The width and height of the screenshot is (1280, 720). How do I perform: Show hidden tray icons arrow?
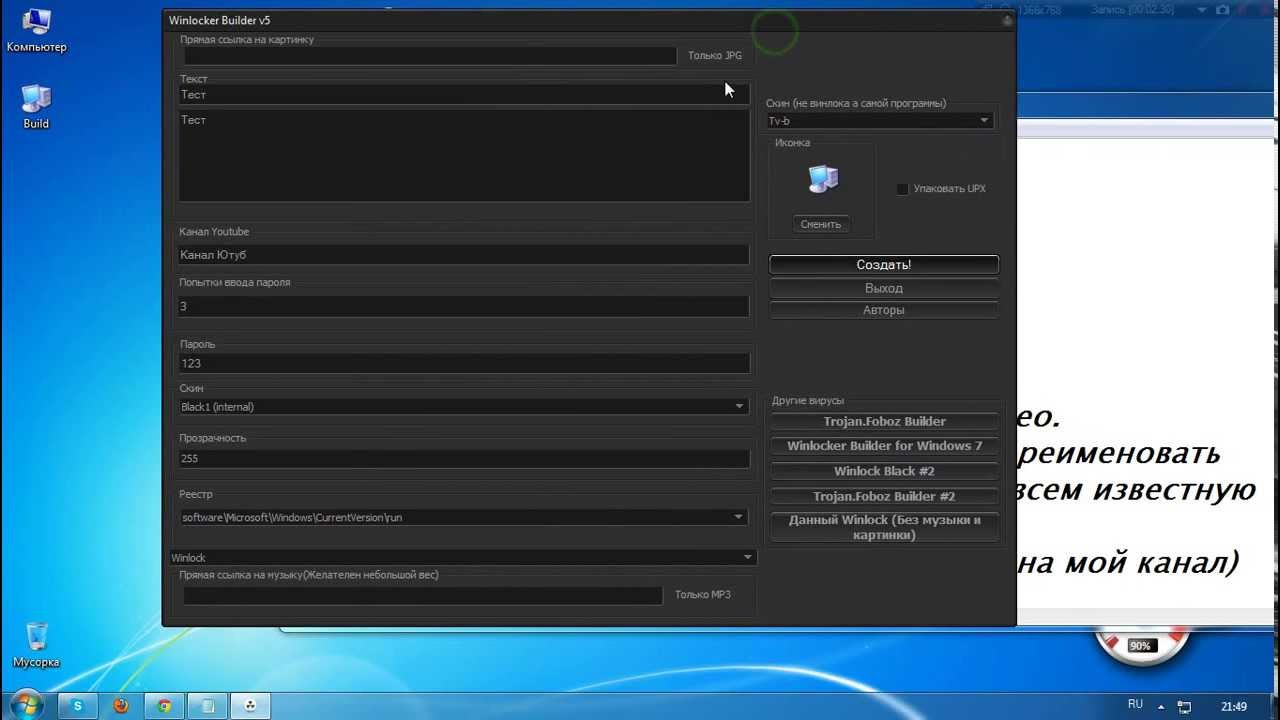(1160, 706)
